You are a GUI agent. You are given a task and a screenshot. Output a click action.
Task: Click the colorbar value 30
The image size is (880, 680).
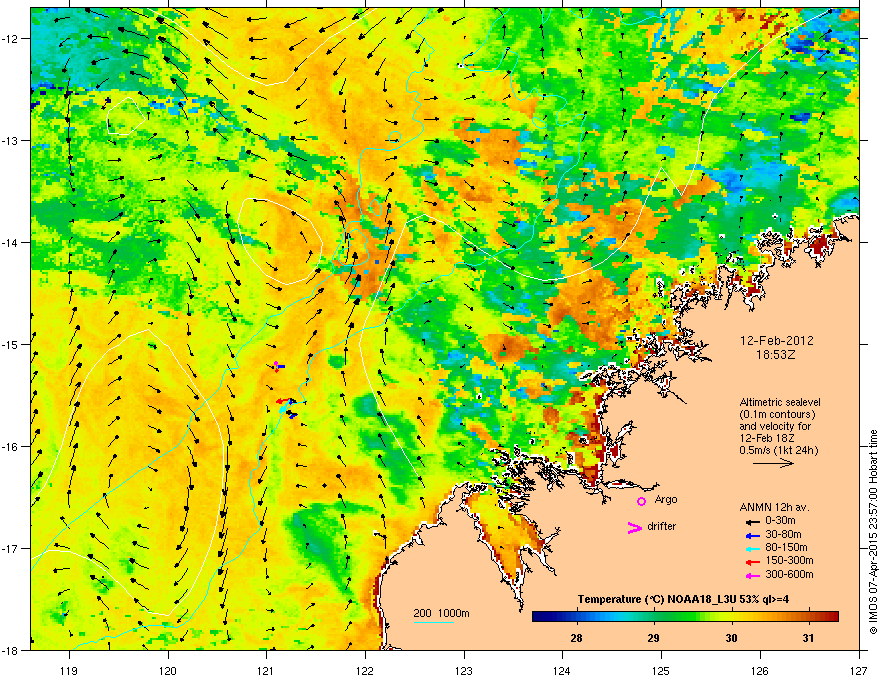[731, 638]
